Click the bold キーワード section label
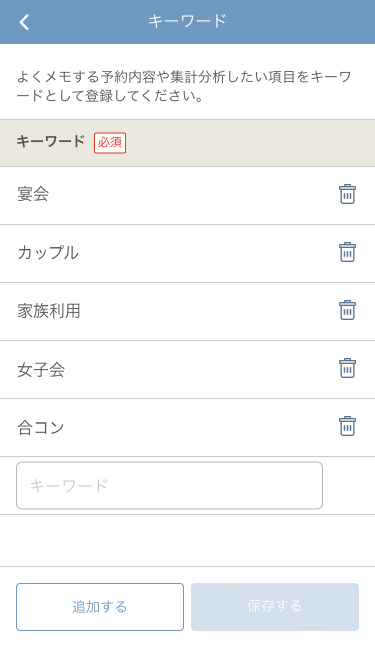Image resolution: width=375 pixels, height=647 pixels. click(50, 142)
